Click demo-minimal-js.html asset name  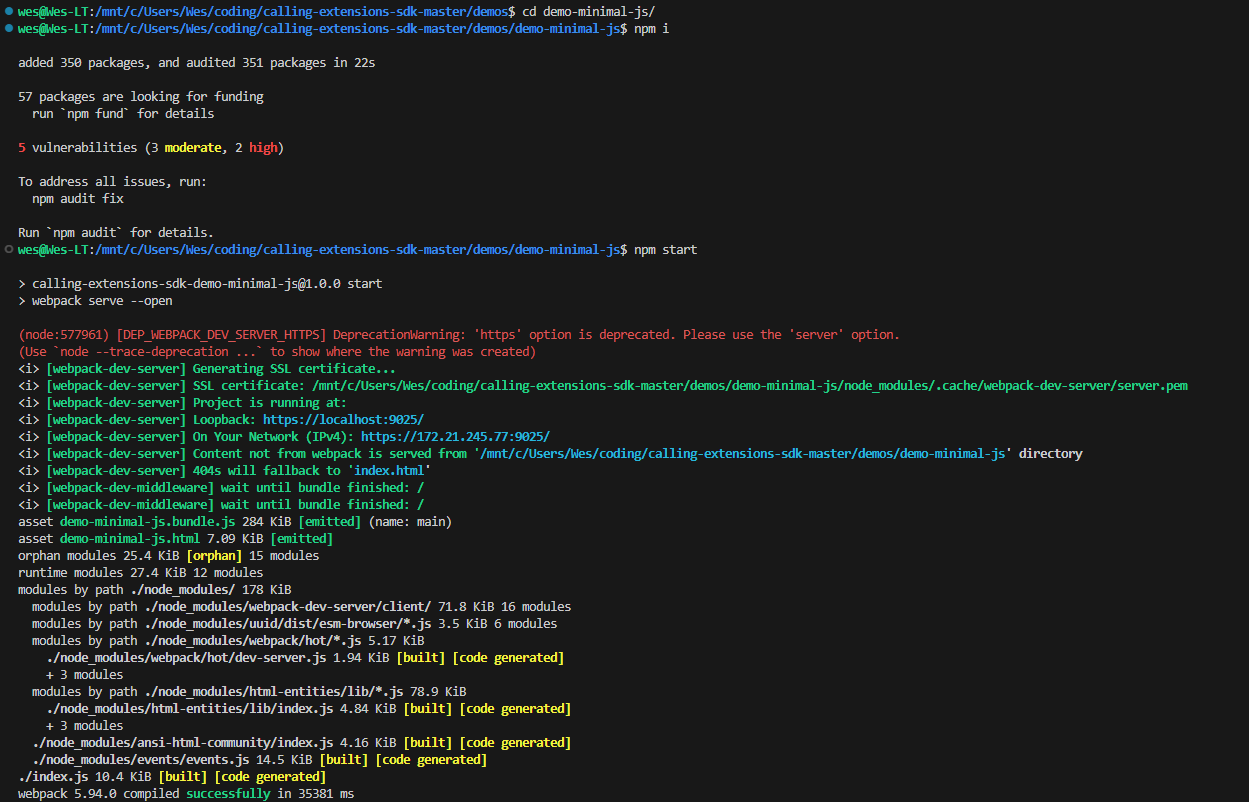130,538
